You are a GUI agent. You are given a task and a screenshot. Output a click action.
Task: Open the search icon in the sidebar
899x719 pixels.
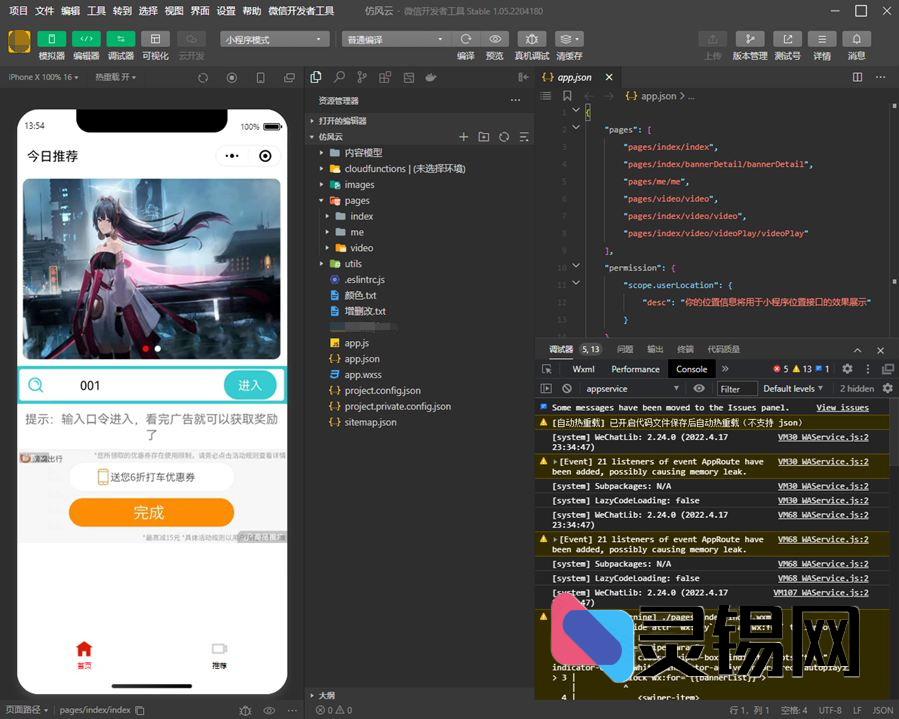(339, 77)
